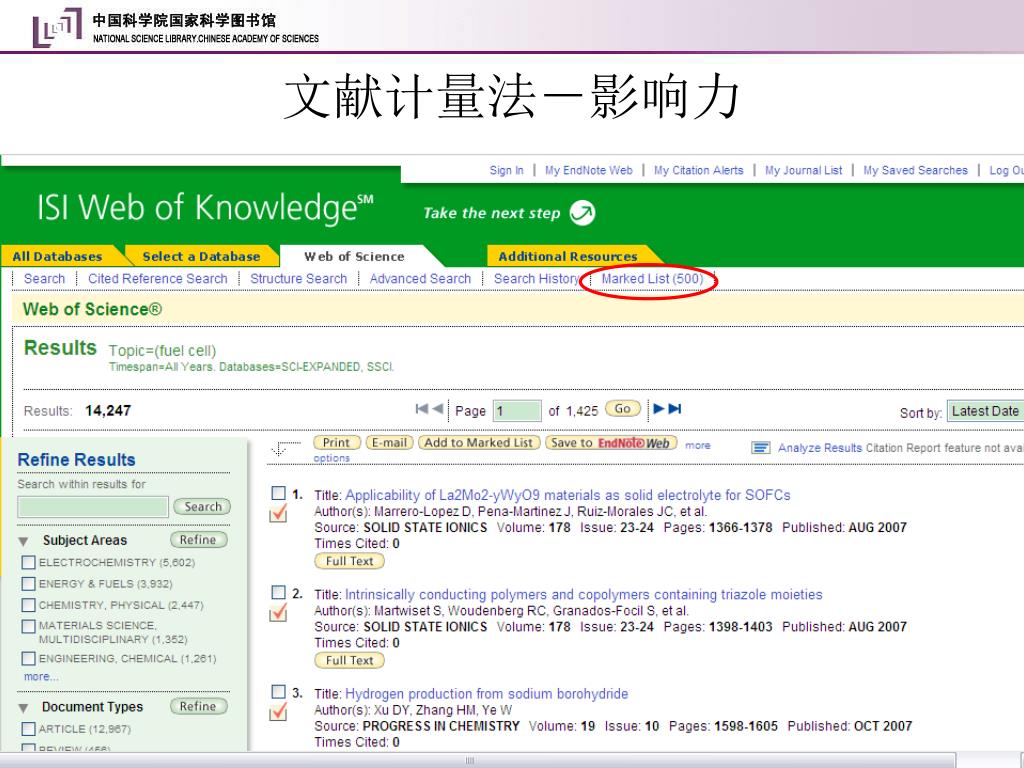Open Structure Search
Viewport: 1024px width, 768px height.
(298, 279)
